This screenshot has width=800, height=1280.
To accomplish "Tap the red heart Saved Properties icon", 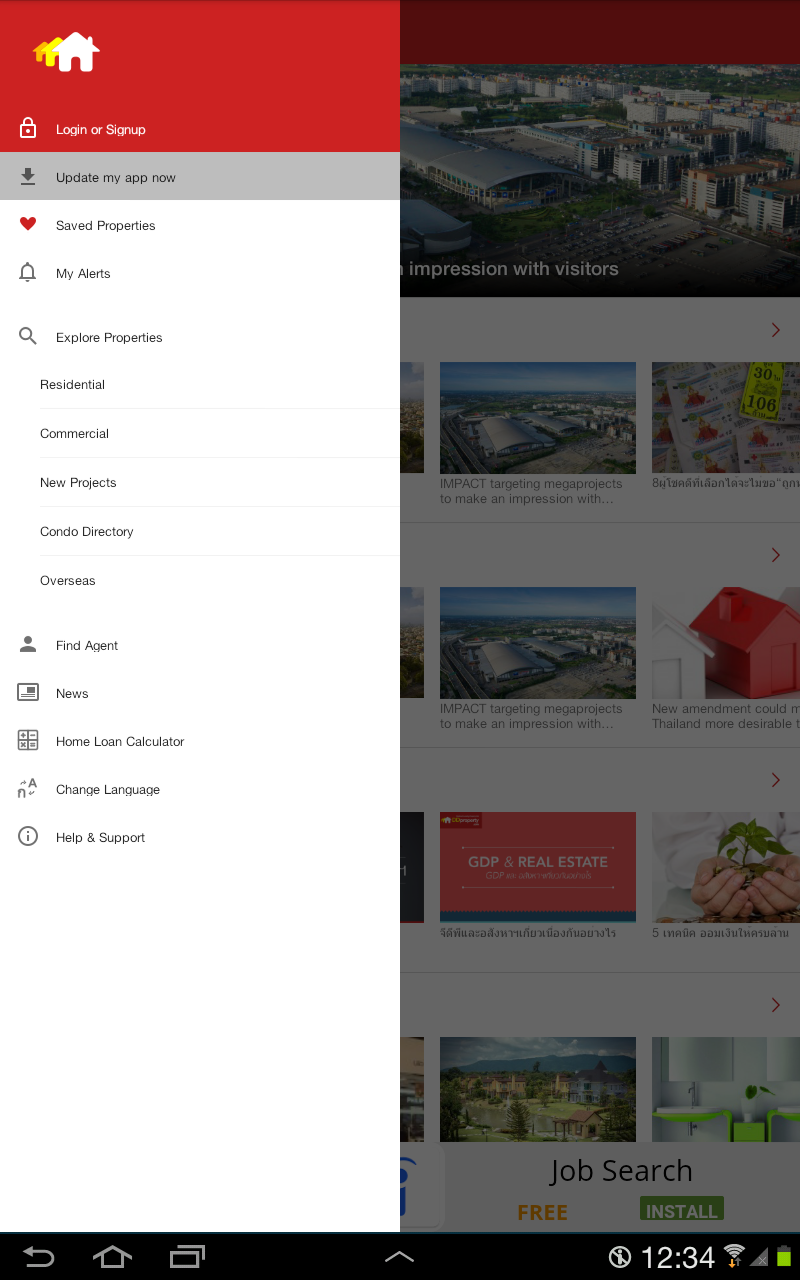I will (x=28, y=225).
